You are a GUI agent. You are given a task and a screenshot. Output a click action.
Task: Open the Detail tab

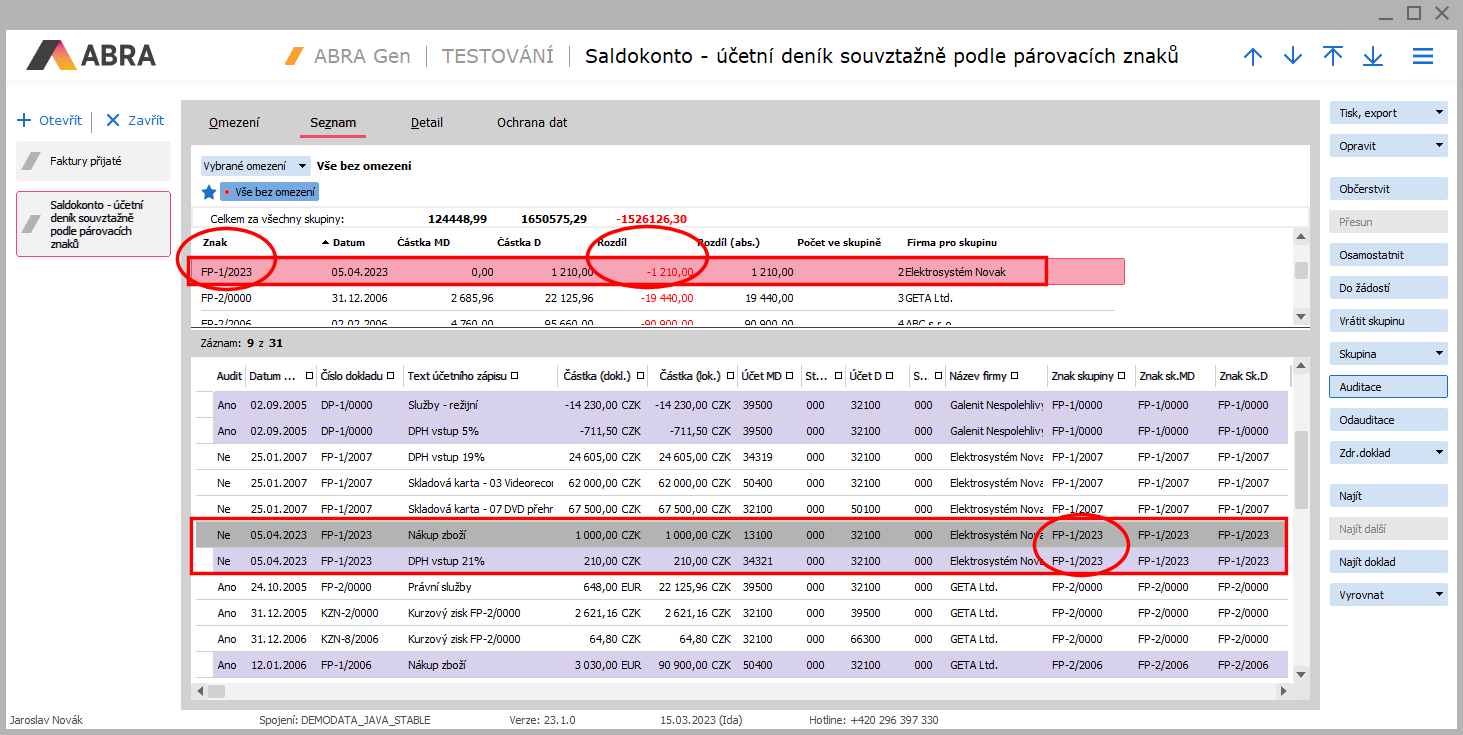[426, 123]
